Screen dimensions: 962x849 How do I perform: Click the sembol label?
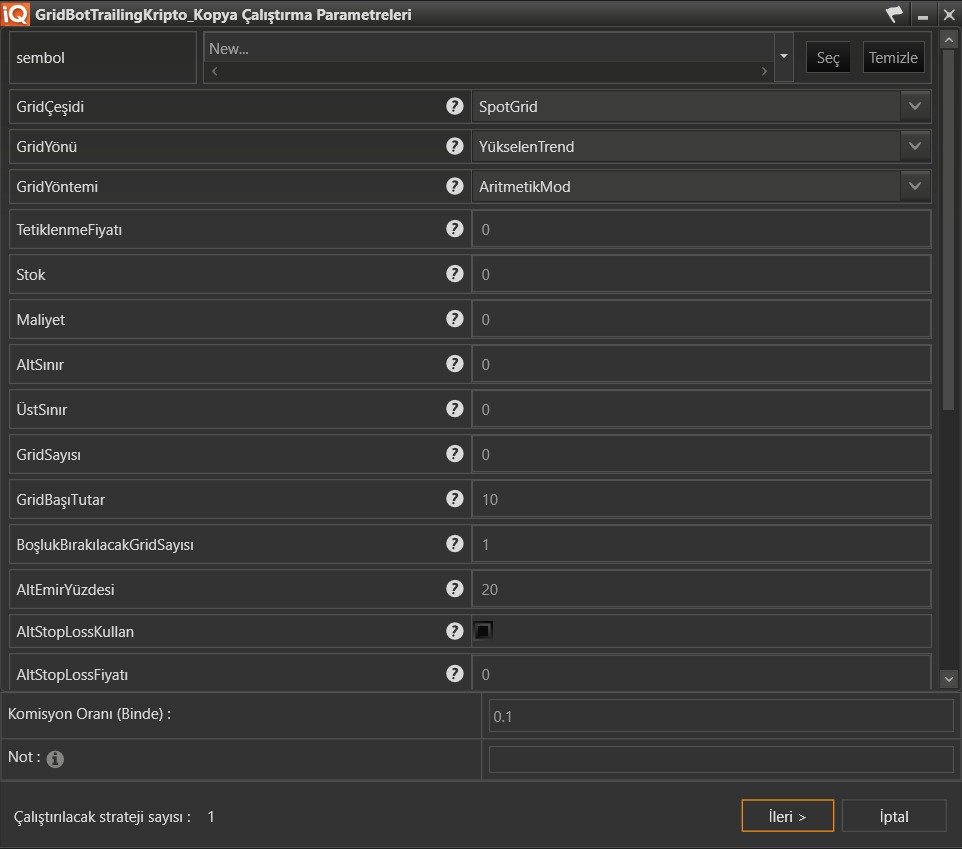point(40,58)
